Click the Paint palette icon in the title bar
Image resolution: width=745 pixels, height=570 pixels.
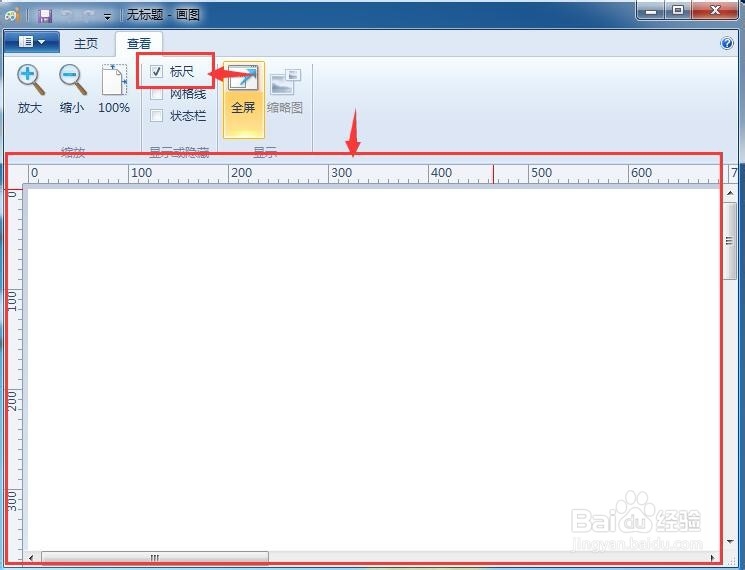point(12,15)
